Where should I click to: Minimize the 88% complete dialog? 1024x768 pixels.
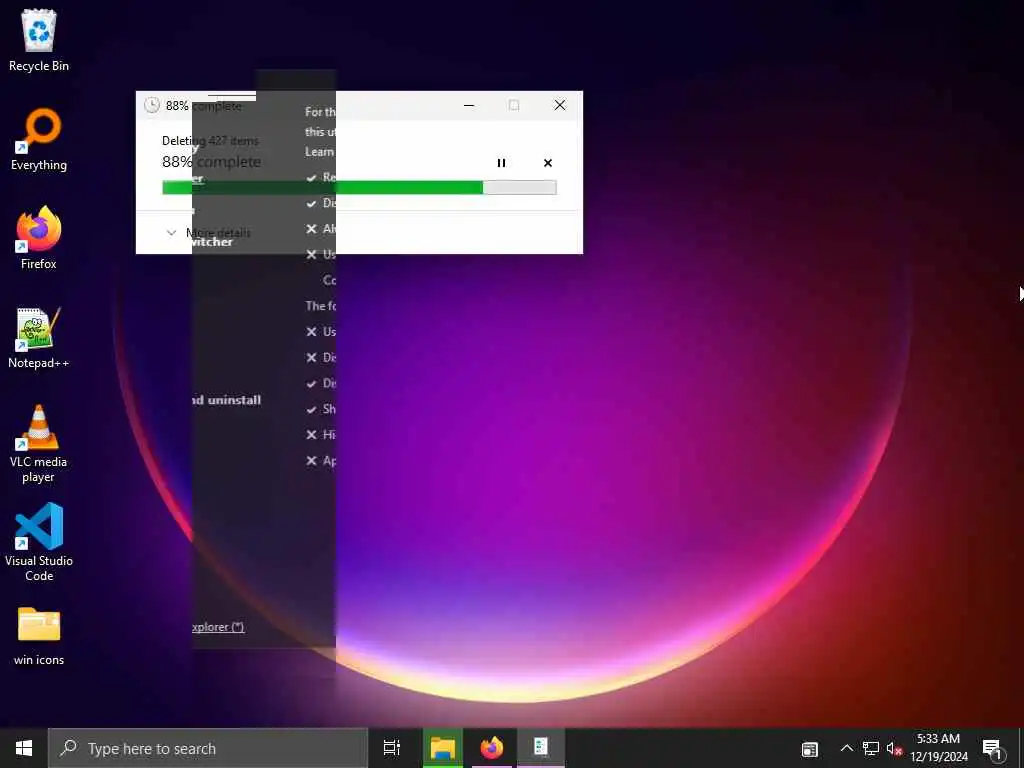coord(469,105)
